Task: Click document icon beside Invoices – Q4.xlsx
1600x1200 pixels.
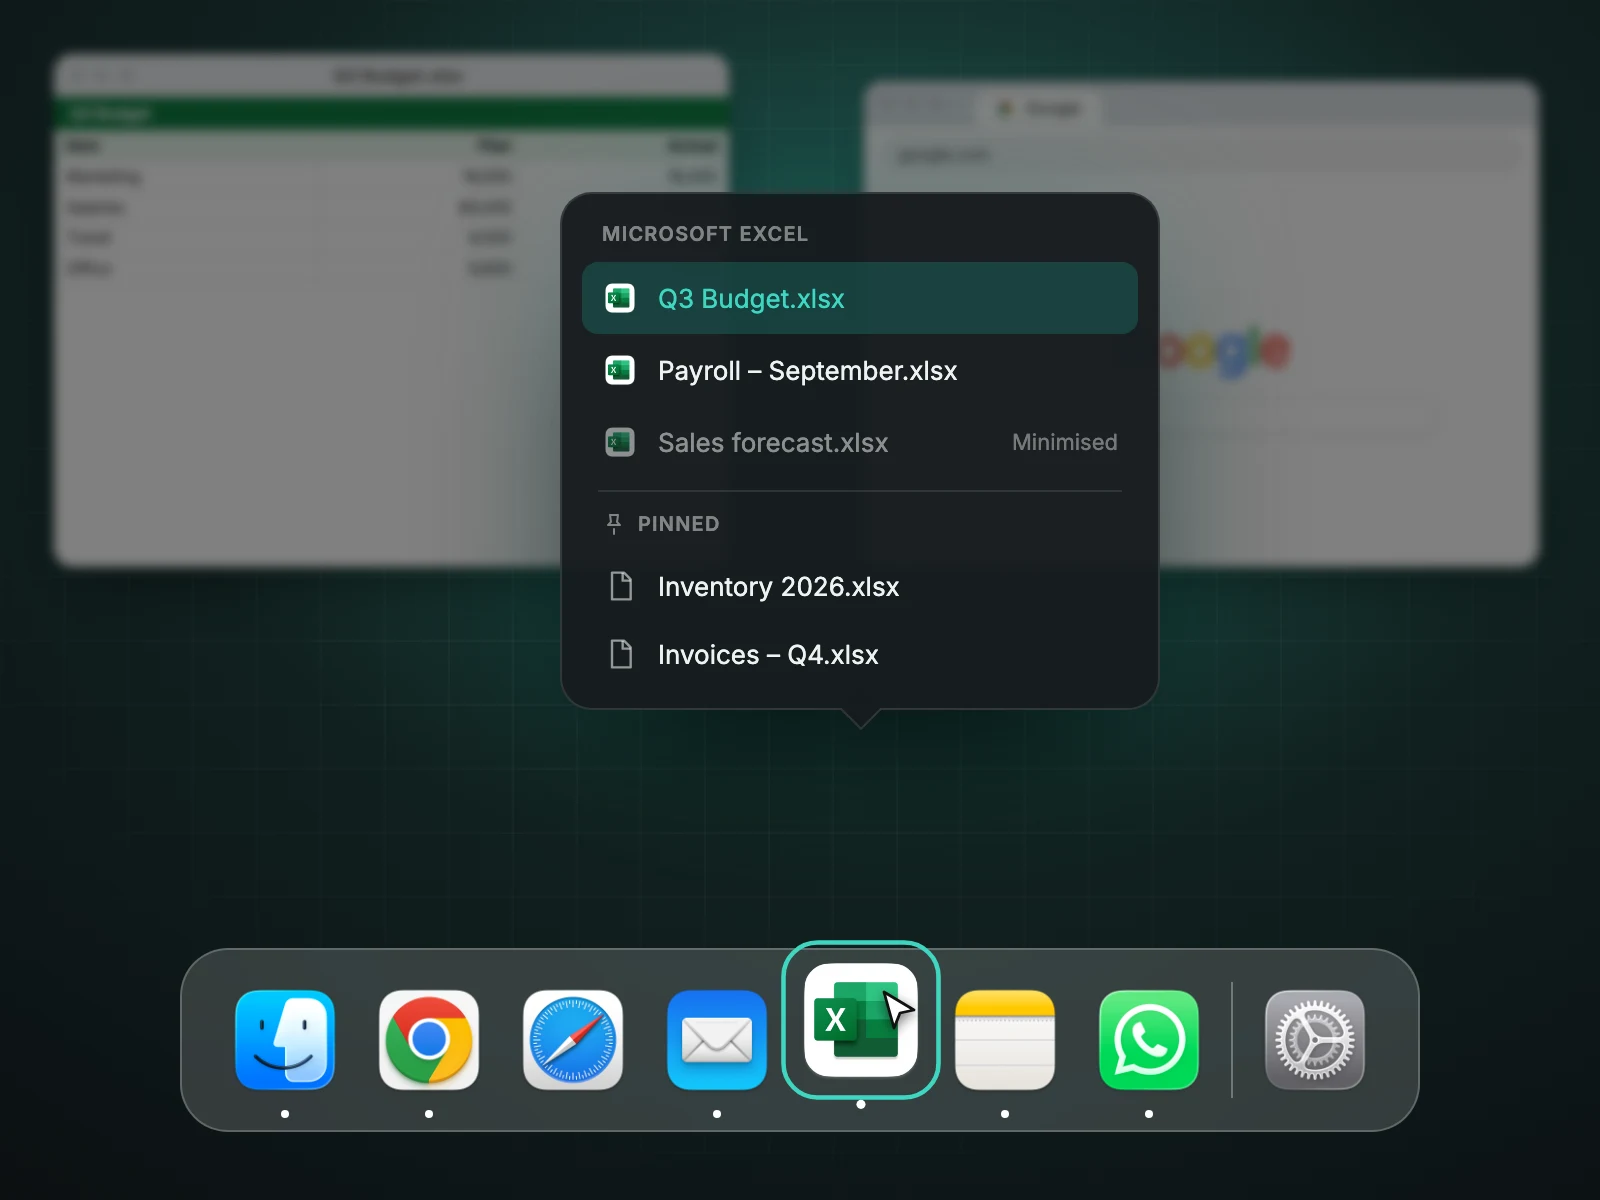Action: click(x=621, y=654)
